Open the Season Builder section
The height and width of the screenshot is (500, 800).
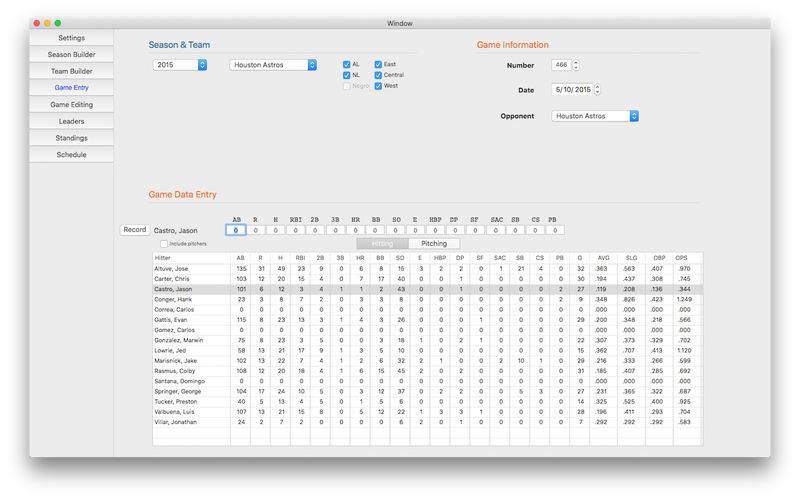71,54
